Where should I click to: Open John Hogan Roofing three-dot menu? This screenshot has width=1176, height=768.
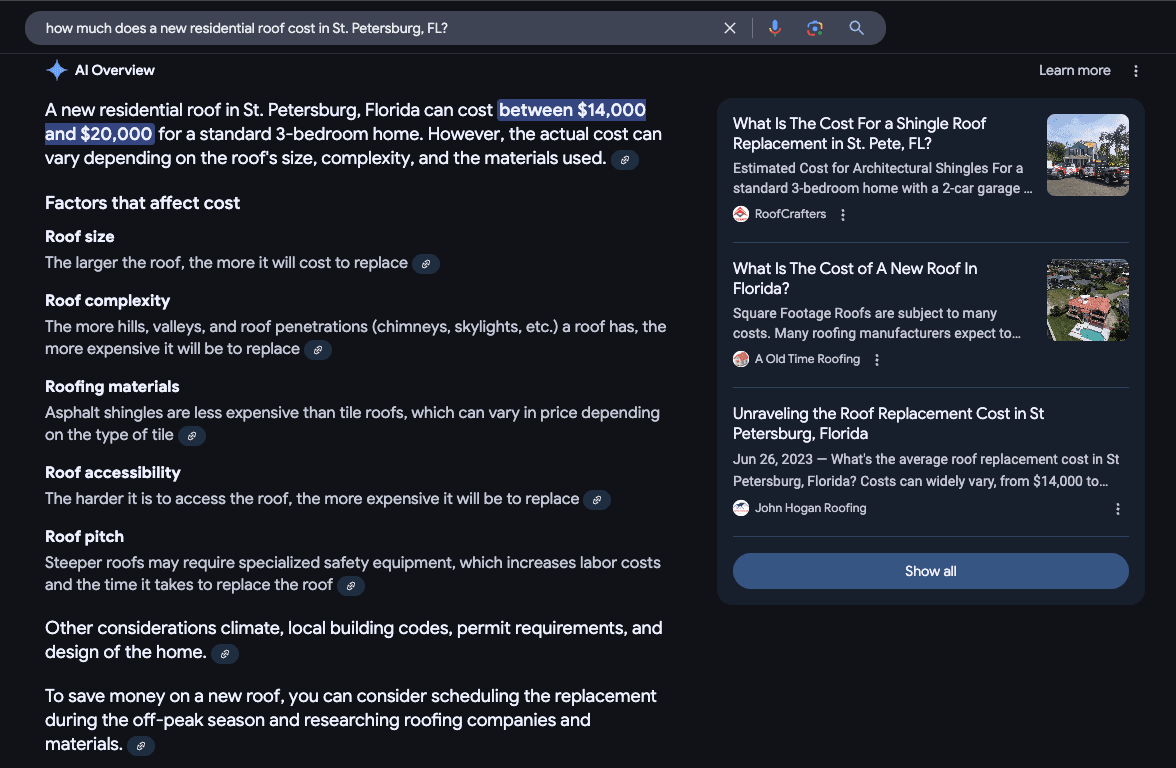coord(1118,509)
